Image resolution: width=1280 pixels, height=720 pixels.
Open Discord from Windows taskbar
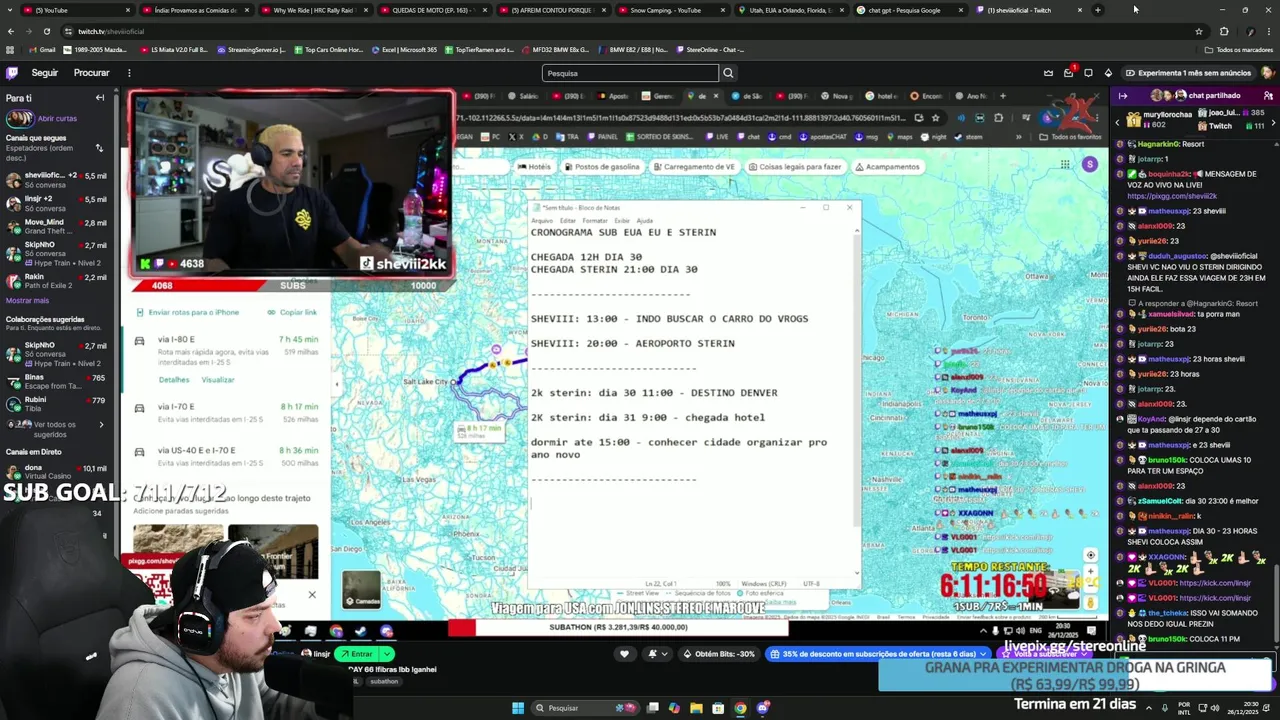(x=762, y=708)
